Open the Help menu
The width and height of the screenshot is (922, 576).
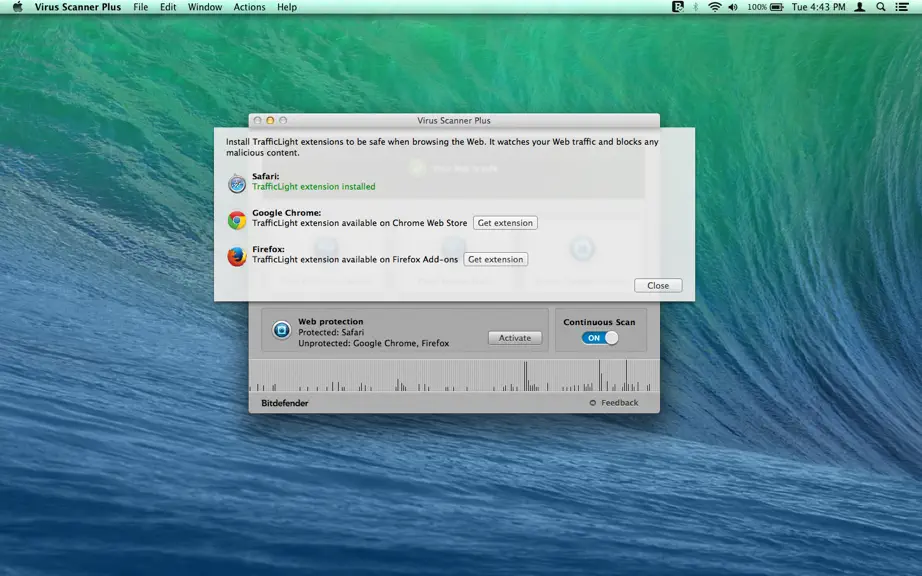point(287,7)
